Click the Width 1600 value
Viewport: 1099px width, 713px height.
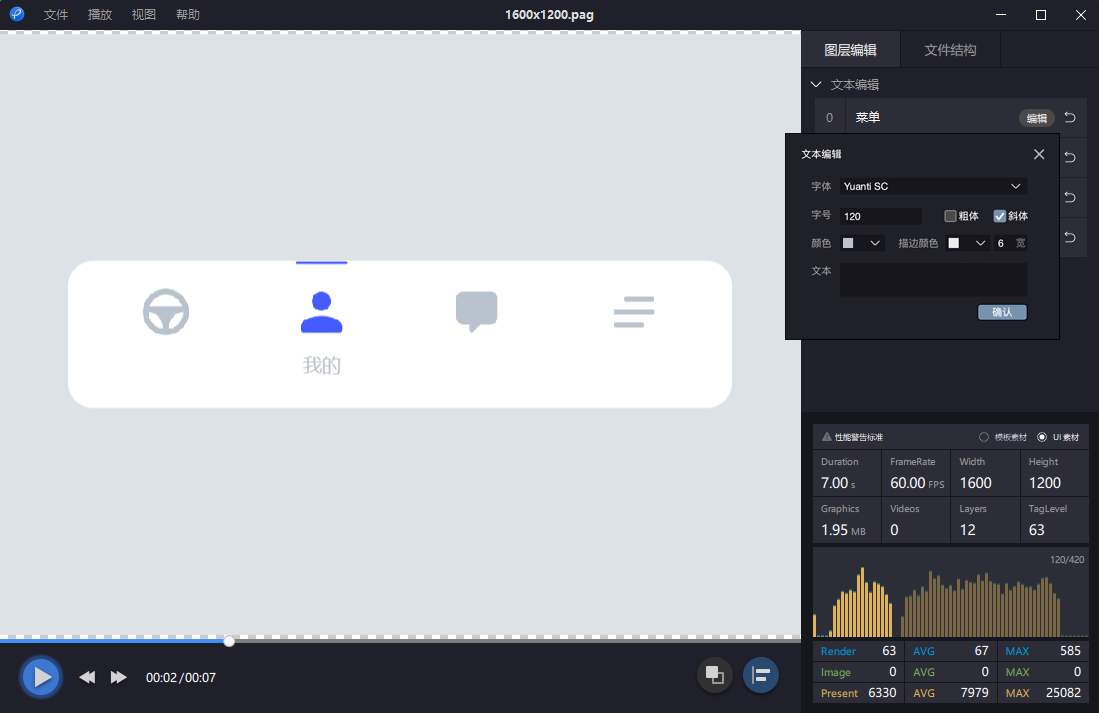coord(976,483)
